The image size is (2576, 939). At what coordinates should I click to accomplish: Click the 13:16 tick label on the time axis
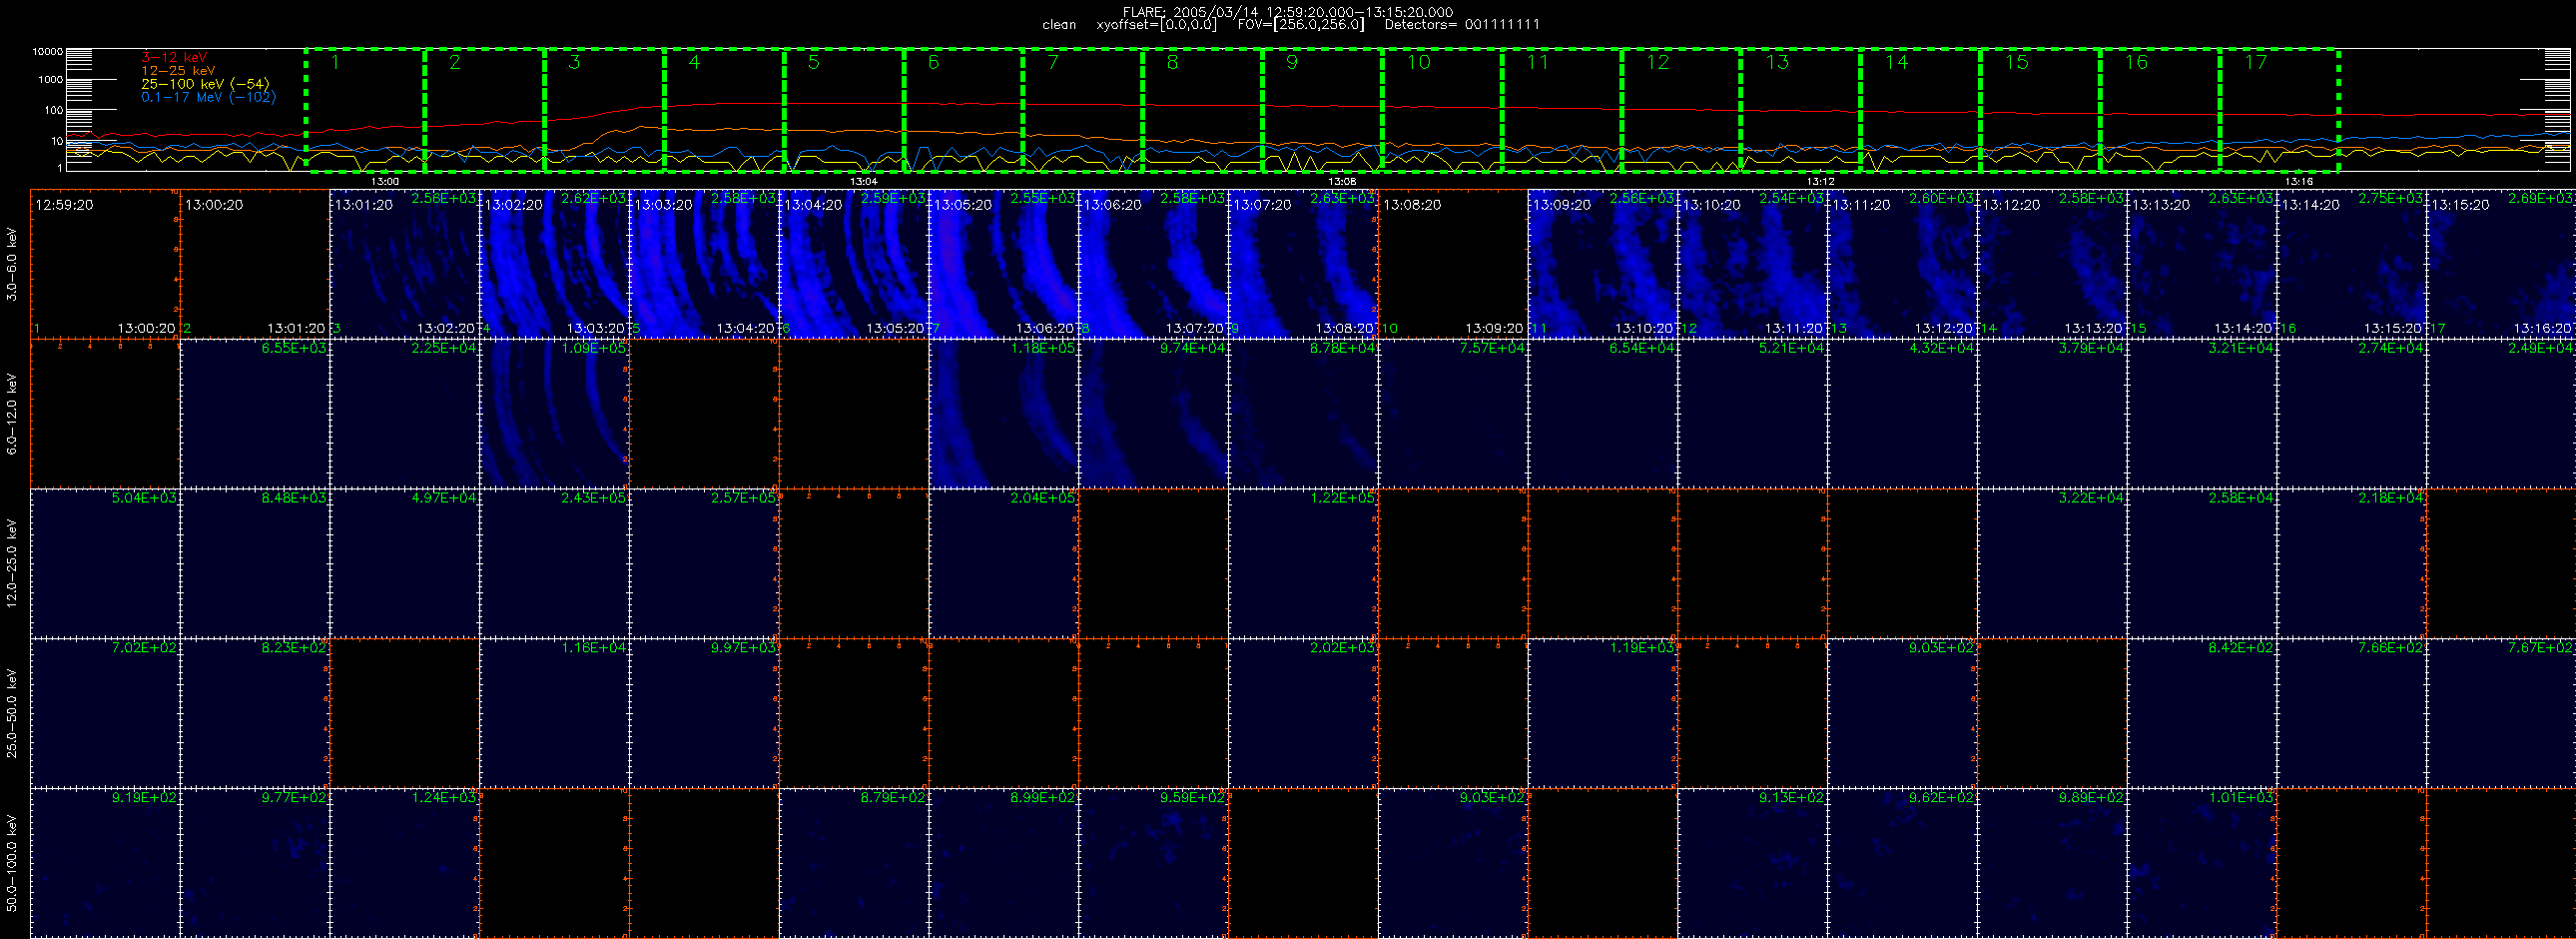point(2299,182)
